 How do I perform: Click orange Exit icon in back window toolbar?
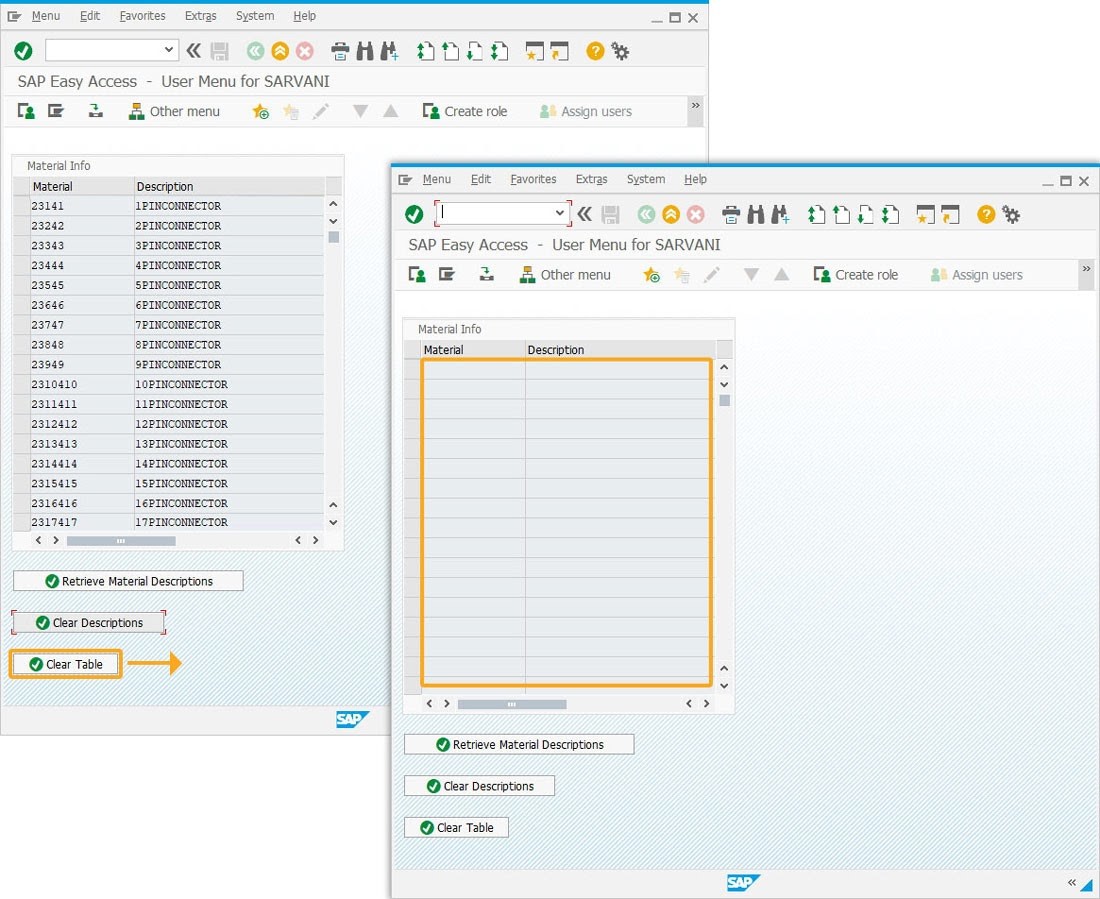point(280,51)
